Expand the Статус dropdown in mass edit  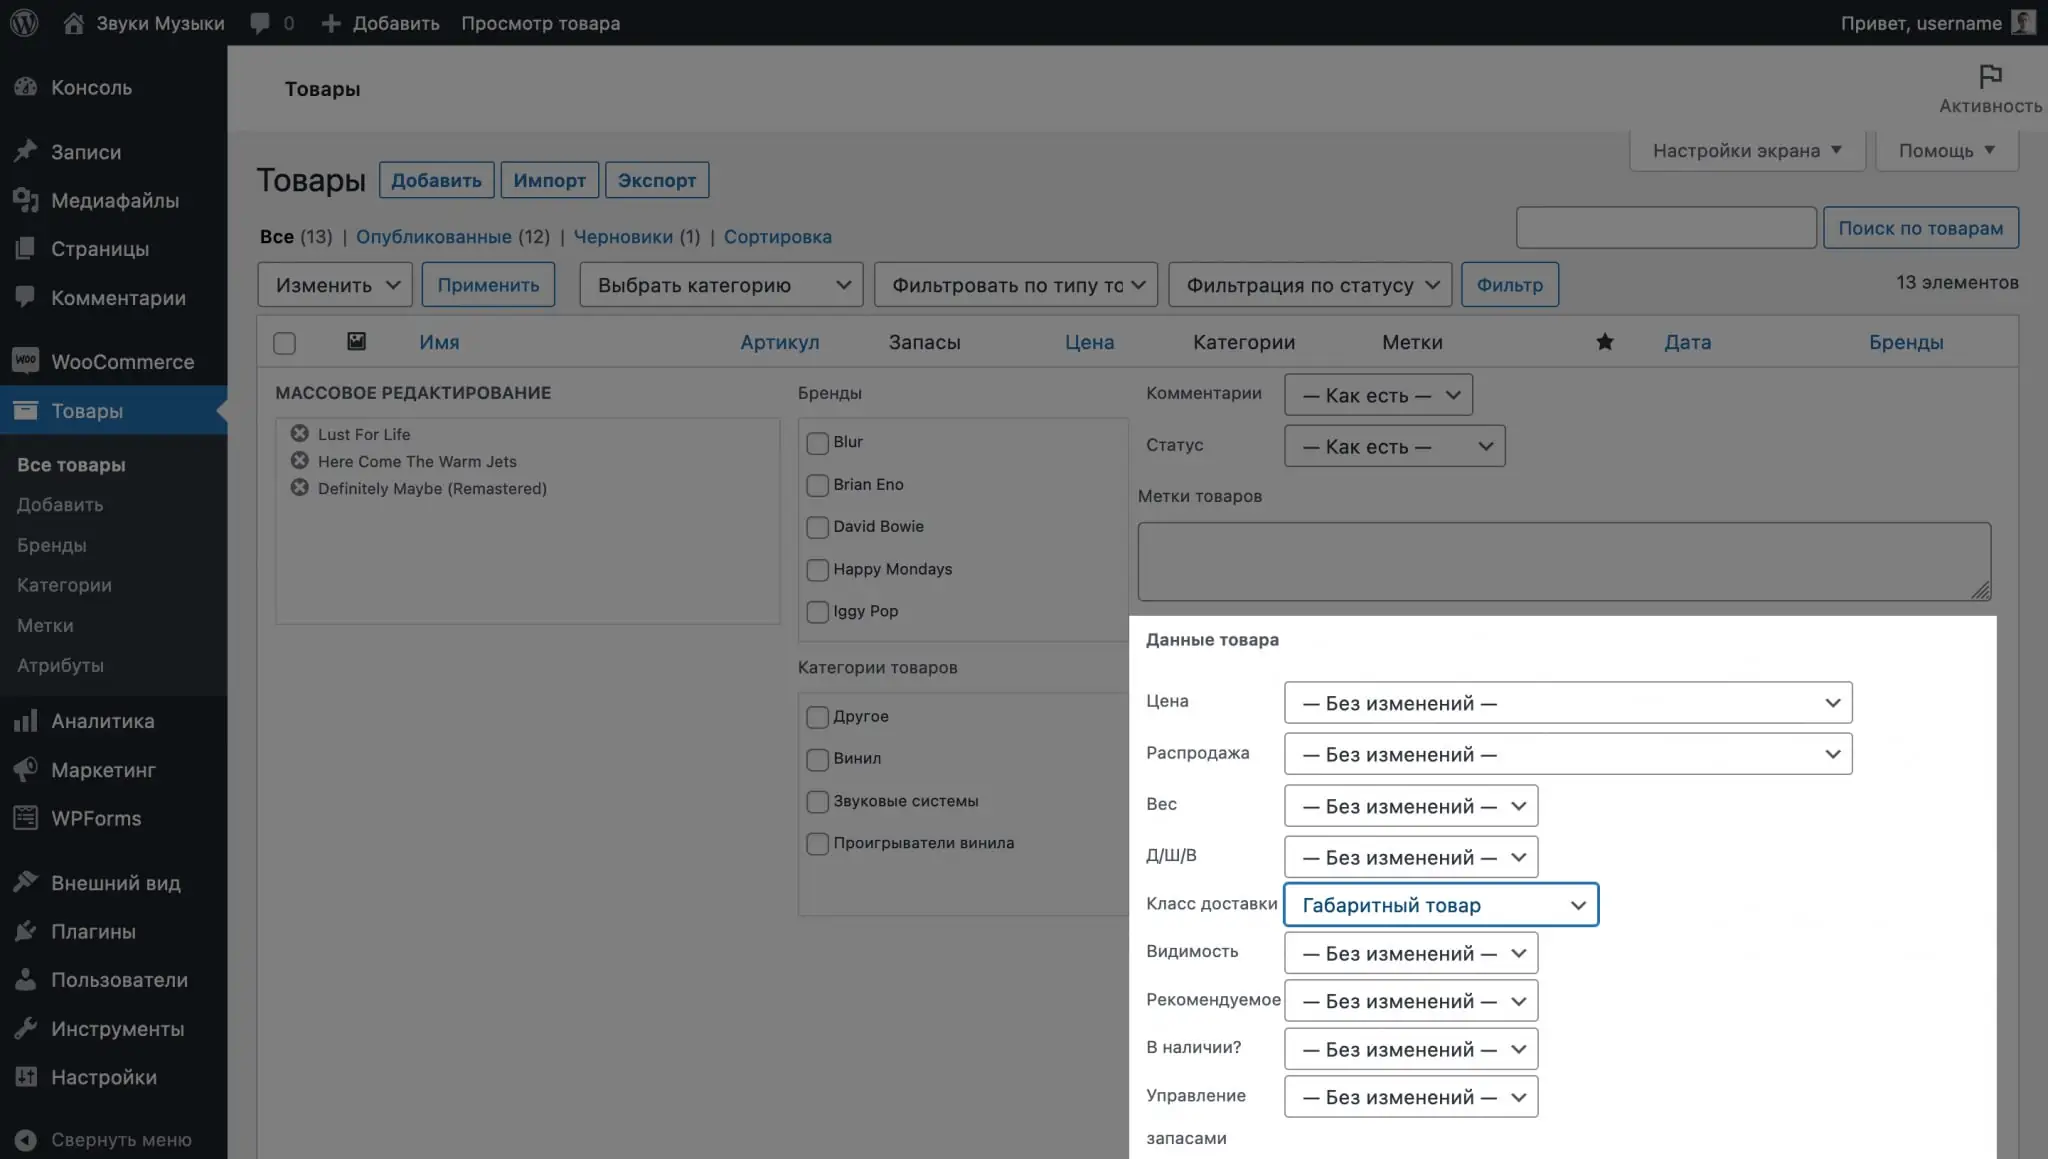pos(1394,446)
